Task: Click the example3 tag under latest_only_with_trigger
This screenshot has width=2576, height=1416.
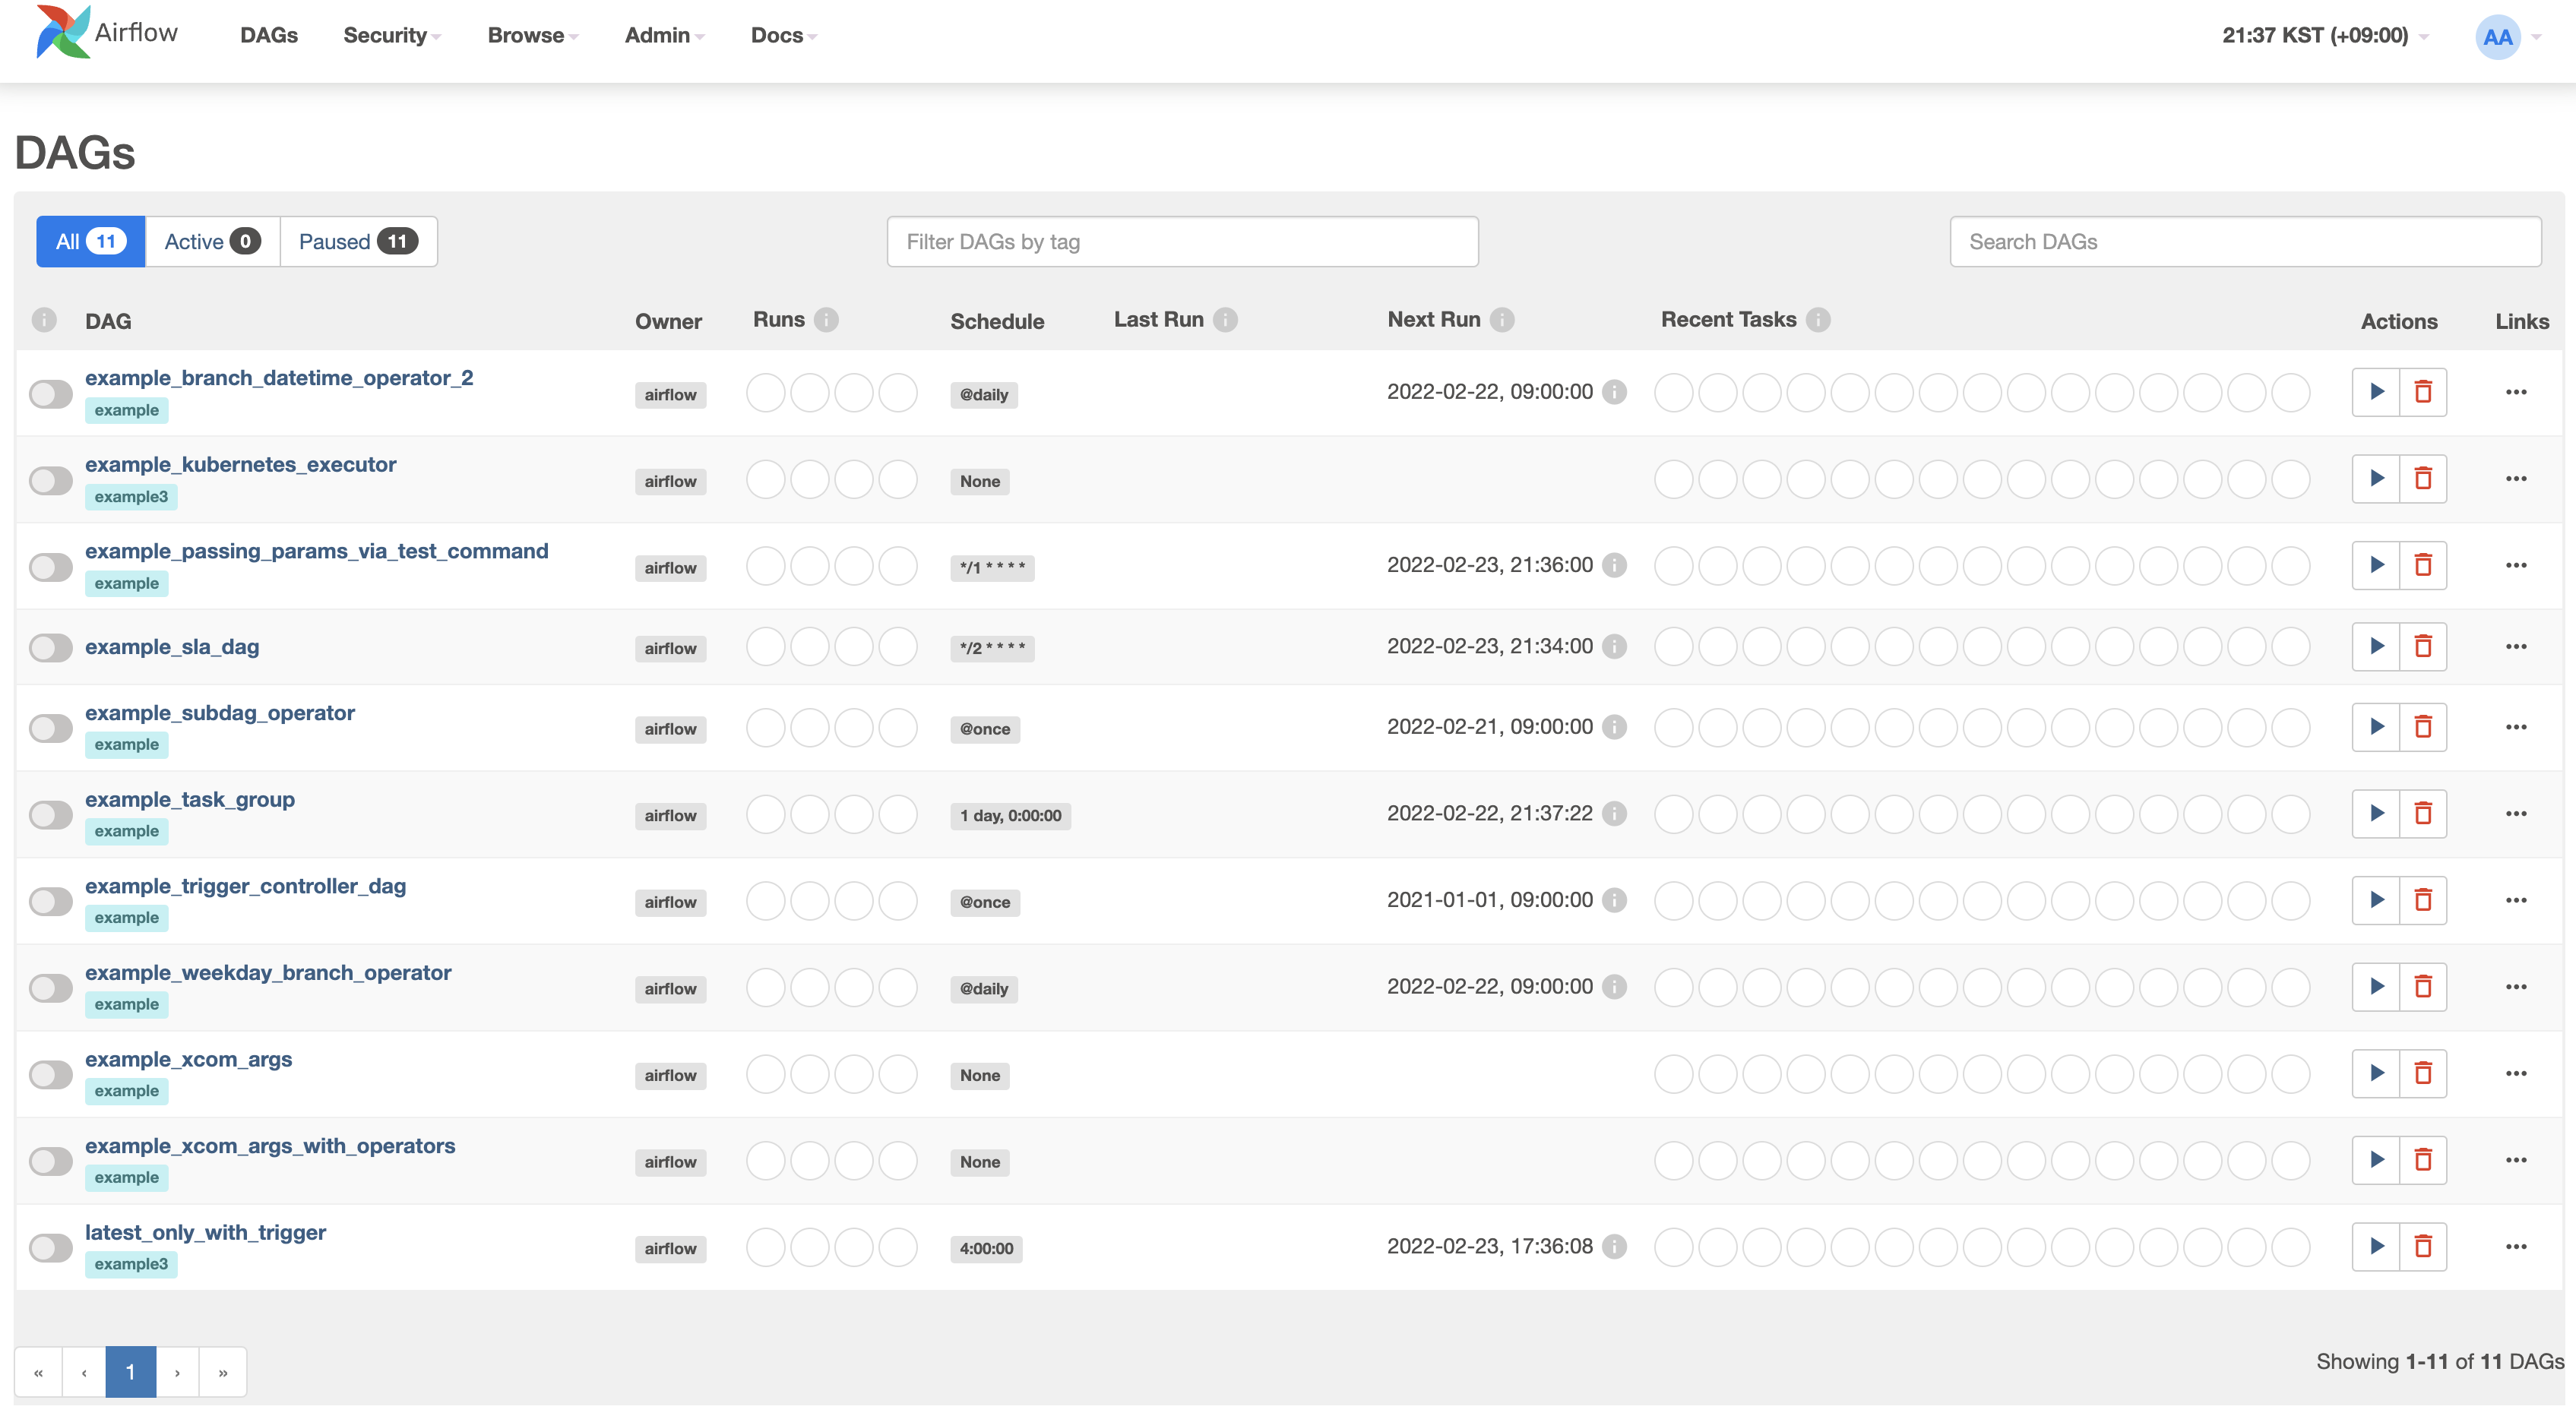Action: click(x=131, y=1264)
